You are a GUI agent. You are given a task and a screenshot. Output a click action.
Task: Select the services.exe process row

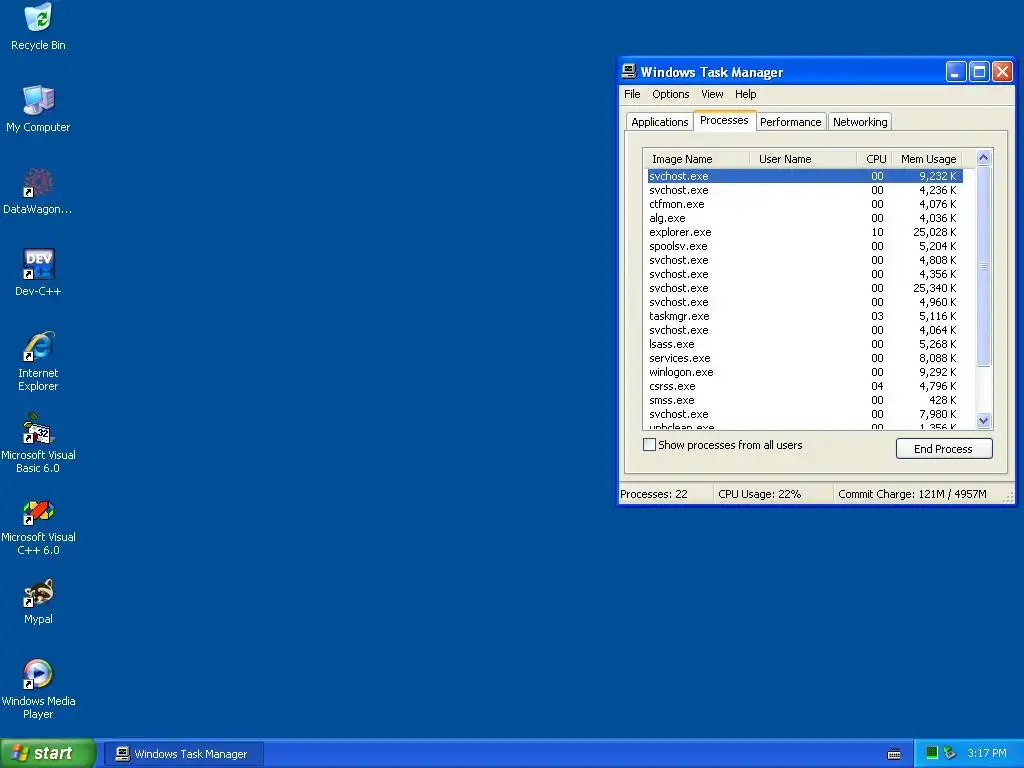click(x=805, y=358)
